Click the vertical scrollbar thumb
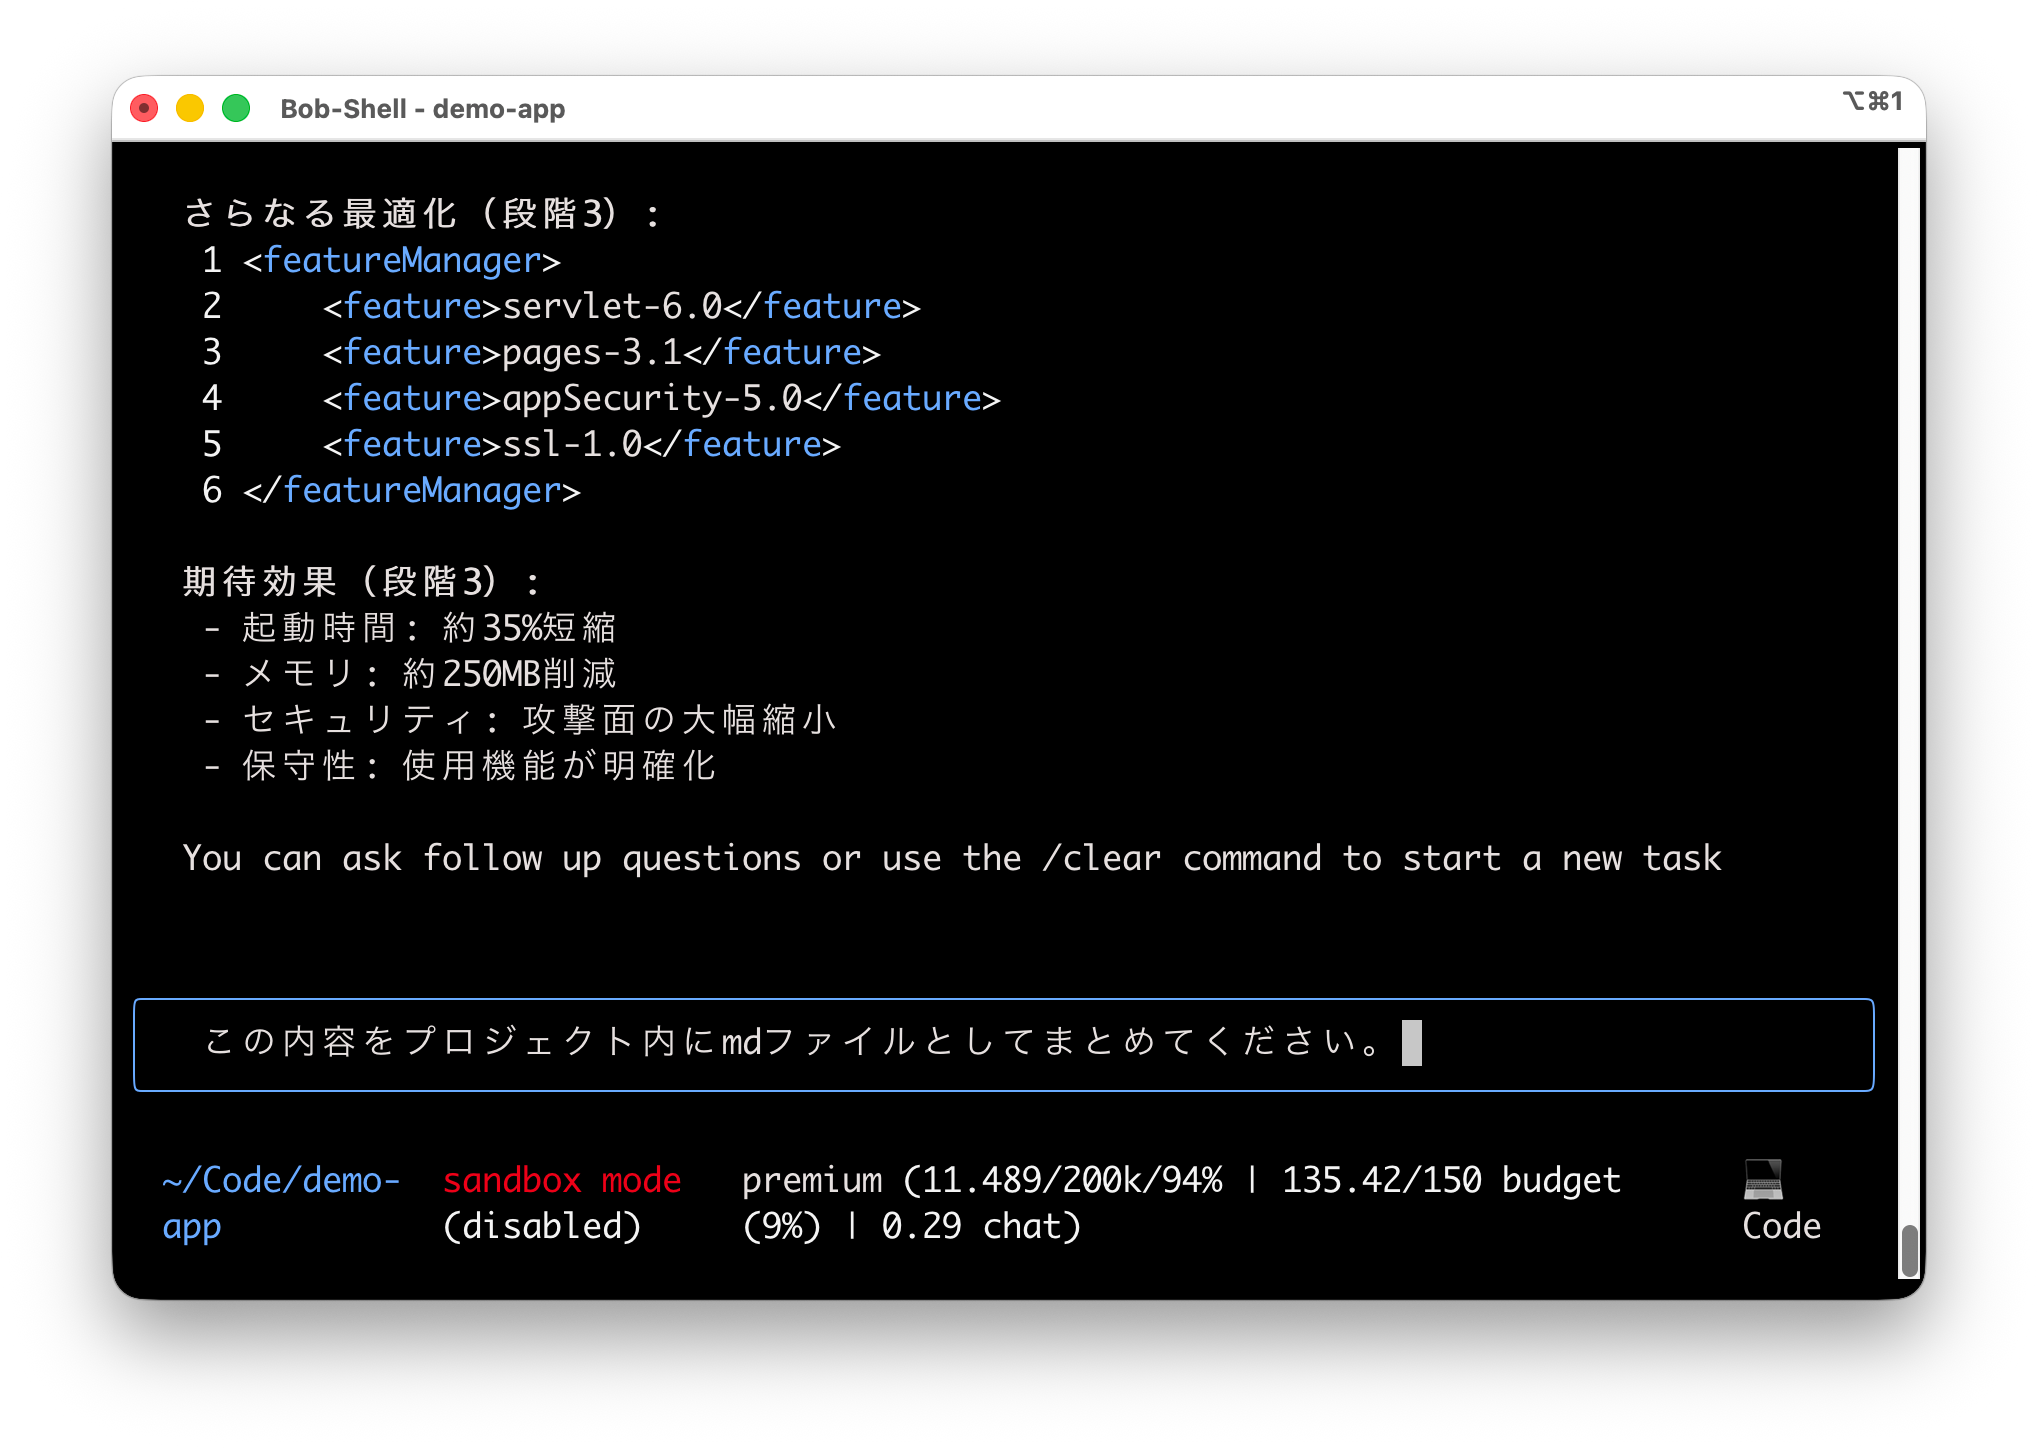This screenshot has height=1448, width=2038. point(1909,1249)
